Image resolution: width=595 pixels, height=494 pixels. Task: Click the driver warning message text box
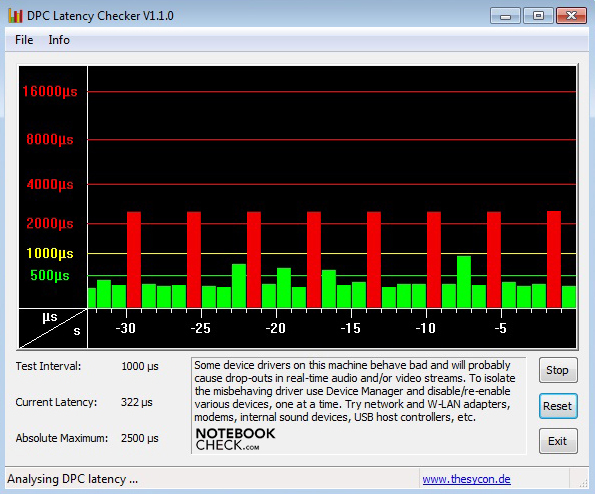pyautogui.click(x=359, y=405)
